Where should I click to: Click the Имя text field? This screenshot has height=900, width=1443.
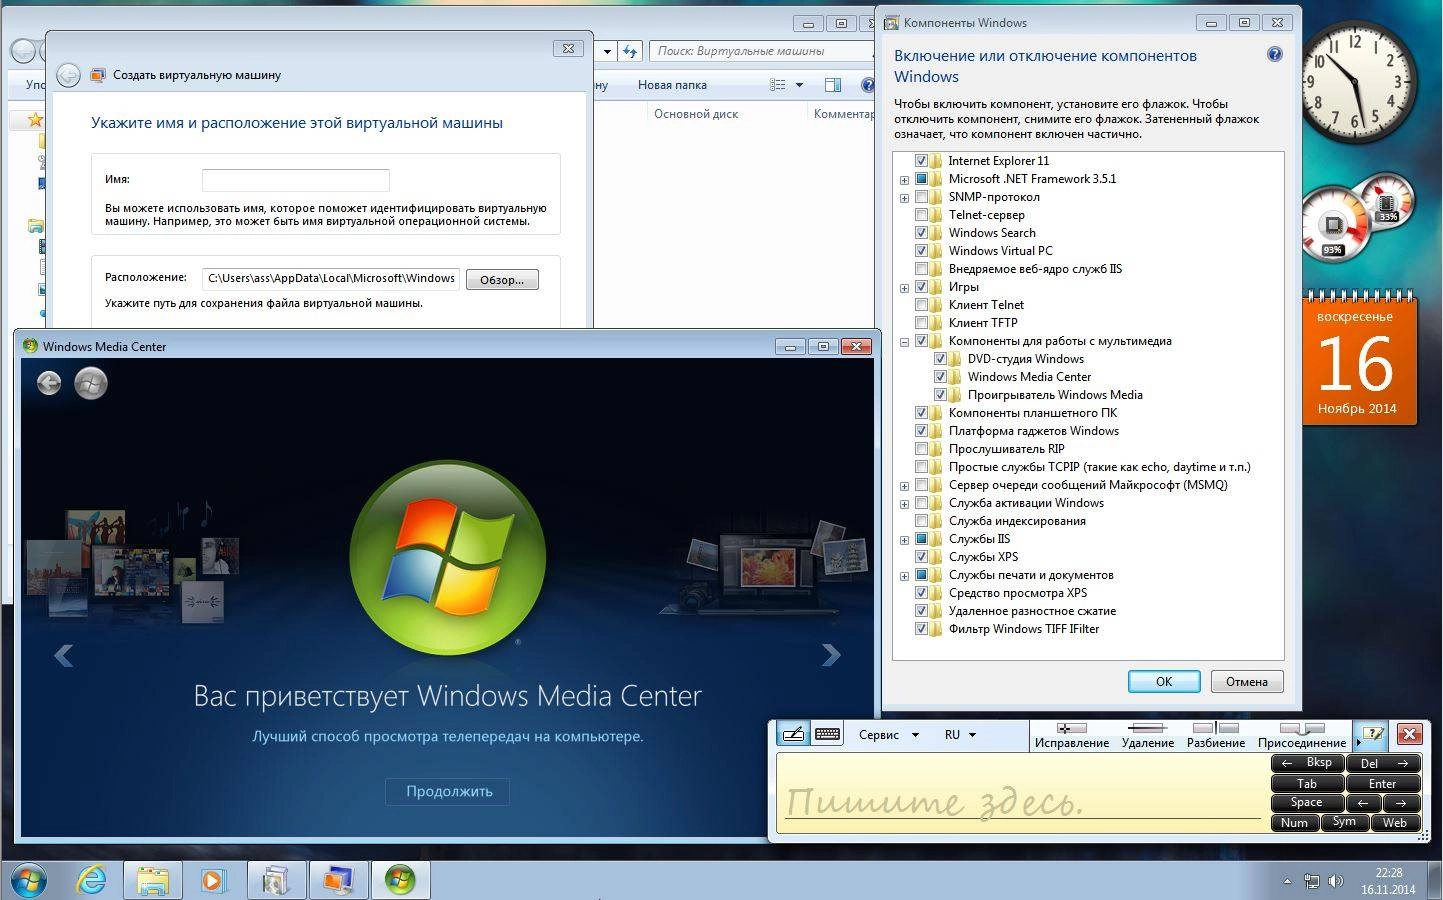click(295, 180)
